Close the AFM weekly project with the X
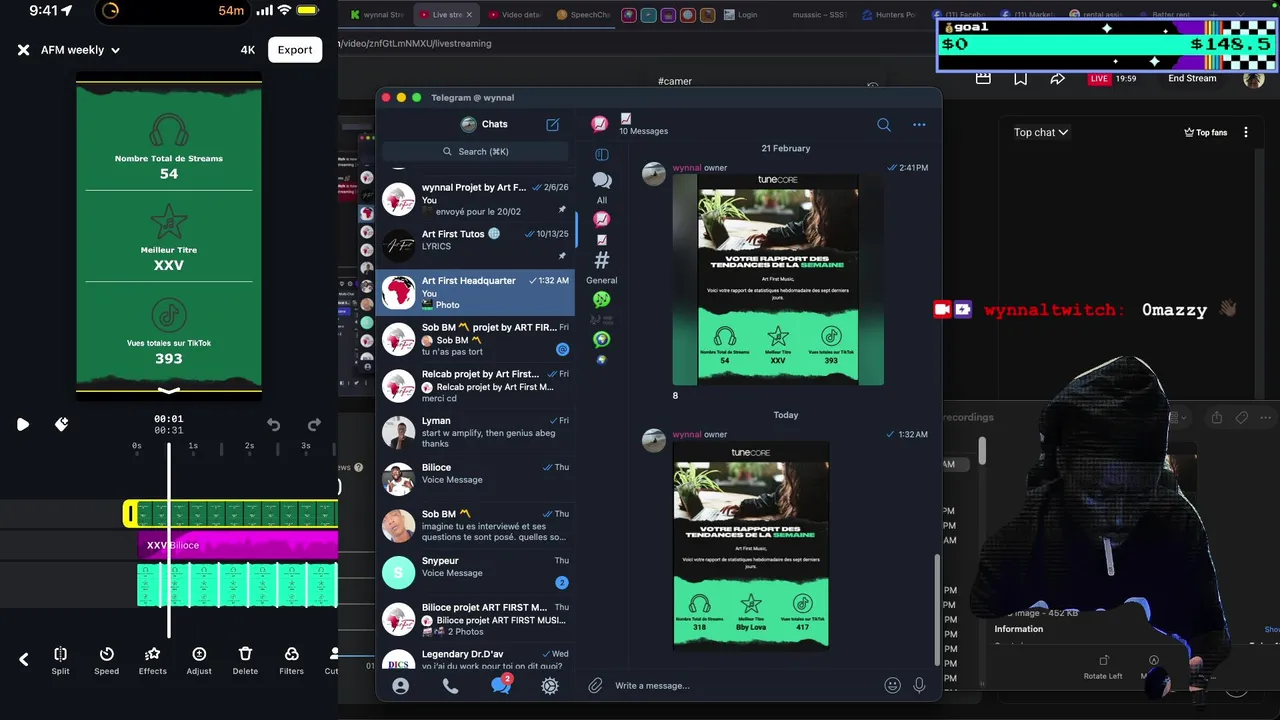 23,50
